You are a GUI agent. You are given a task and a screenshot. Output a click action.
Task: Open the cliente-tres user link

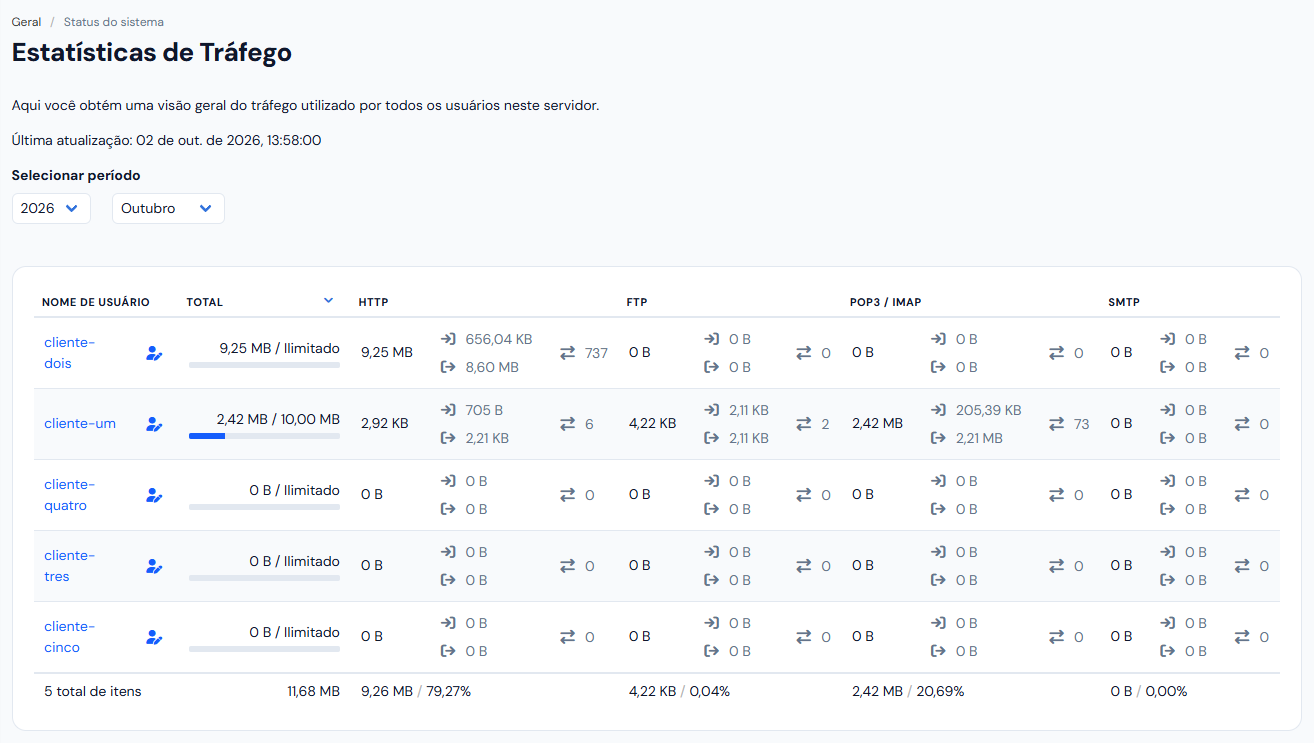click(70, 566)
